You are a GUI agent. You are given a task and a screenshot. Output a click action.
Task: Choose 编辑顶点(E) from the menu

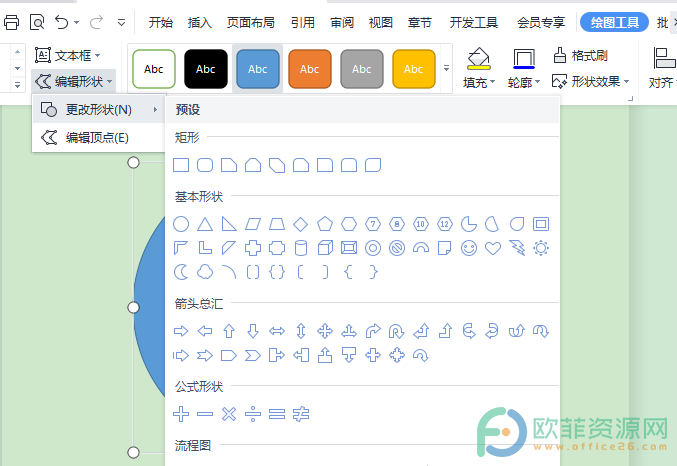click(x=99, y=138)
